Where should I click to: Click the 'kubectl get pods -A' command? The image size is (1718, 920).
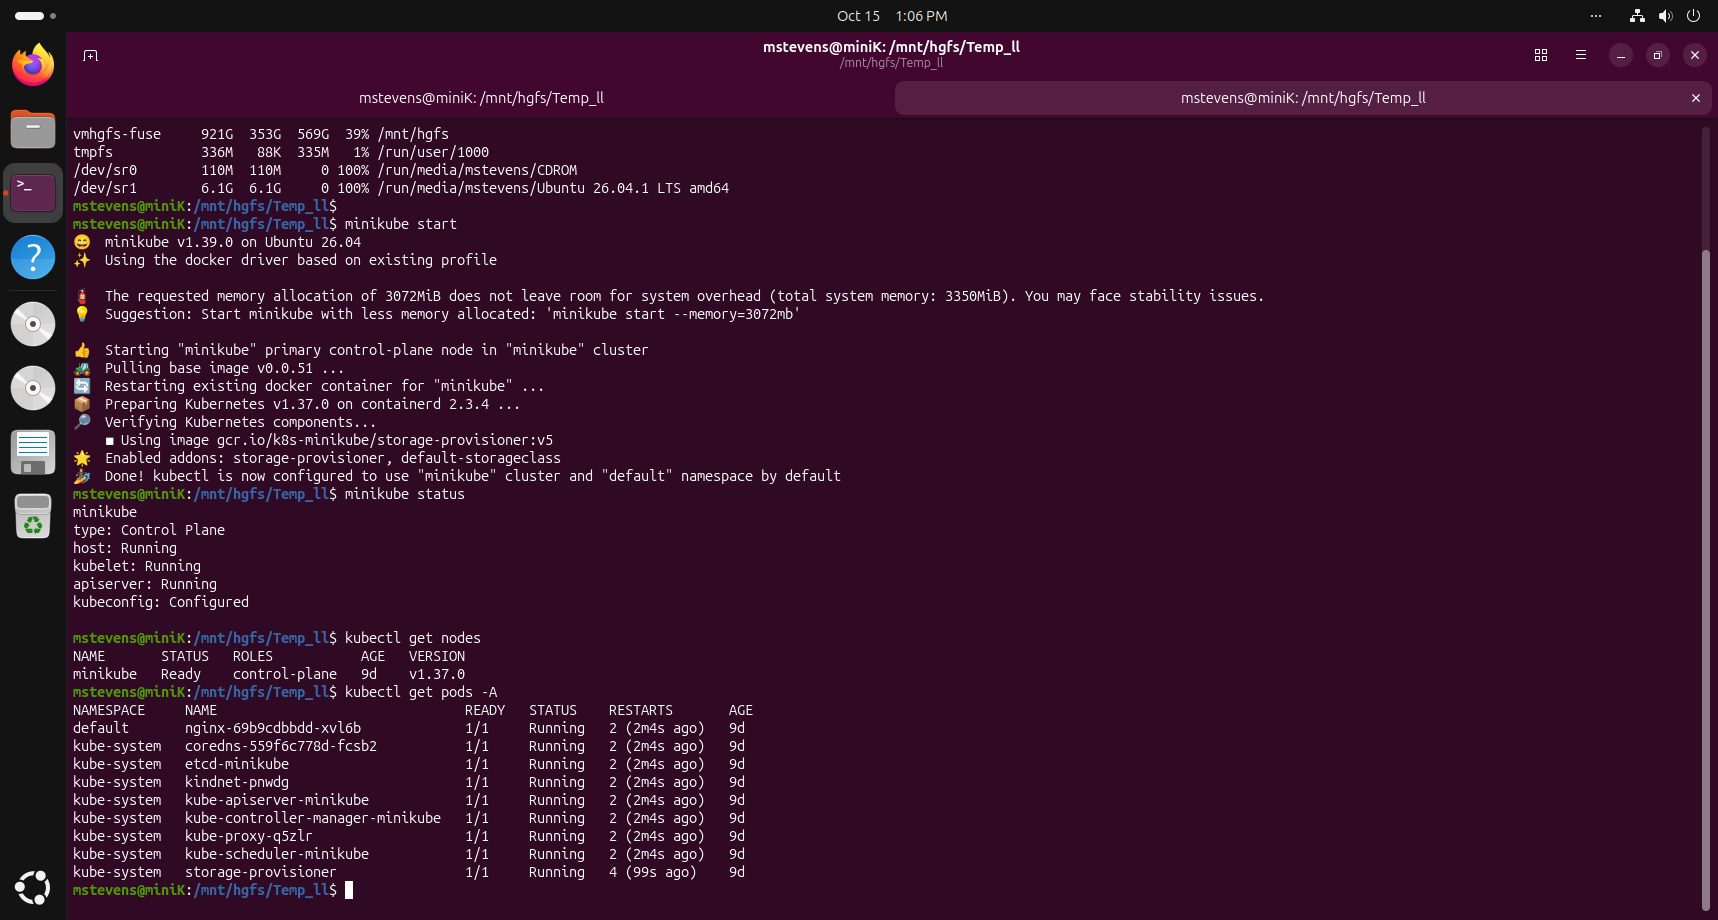coord(421,692)
